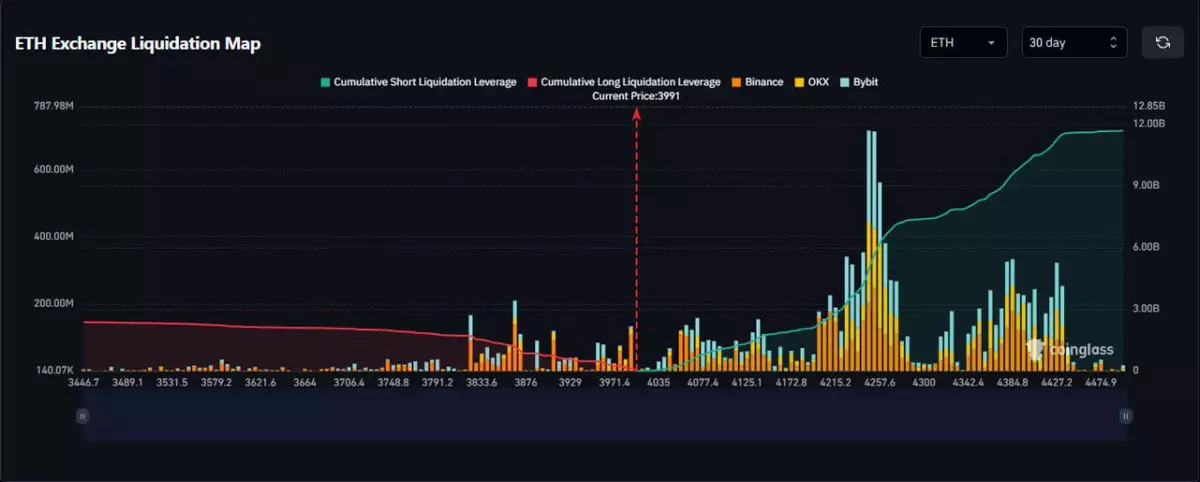This screenshot has width=1200, height=482.
Task: Click the light blue Bybit legend swatch
Action: pyautogui.click(x=844, y=82)
